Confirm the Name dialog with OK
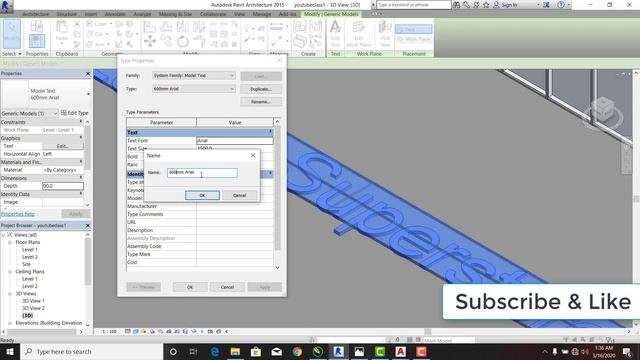The height and width of the screenshot is (360, 640). pos(202,196)
